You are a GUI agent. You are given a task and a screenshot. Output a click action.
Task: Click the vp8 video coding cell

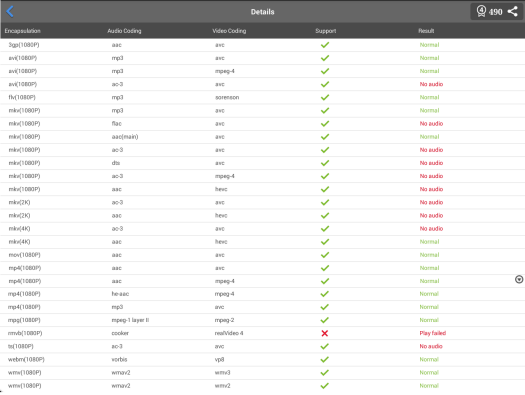pyautogui.click(x=219, y=360)
